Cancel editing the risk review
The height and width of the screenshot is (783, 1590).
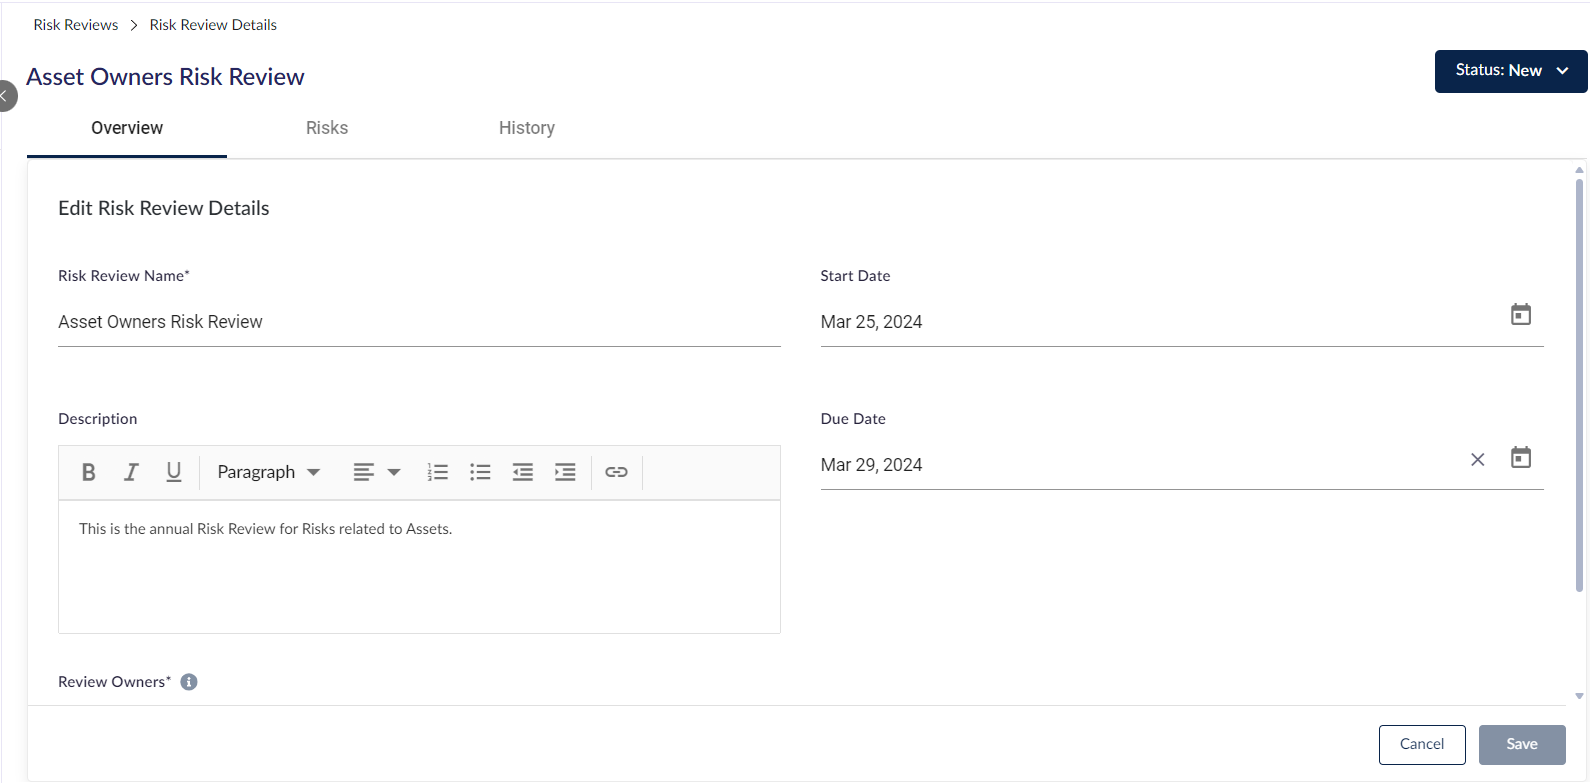(1422, 745)
